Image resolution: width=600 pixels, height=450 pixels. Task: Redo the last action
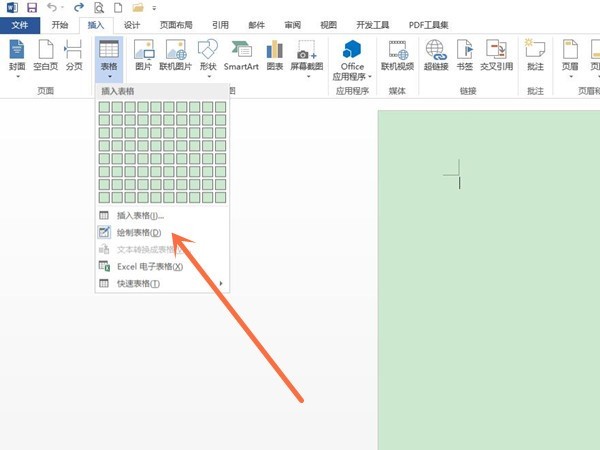pos(78,7)
